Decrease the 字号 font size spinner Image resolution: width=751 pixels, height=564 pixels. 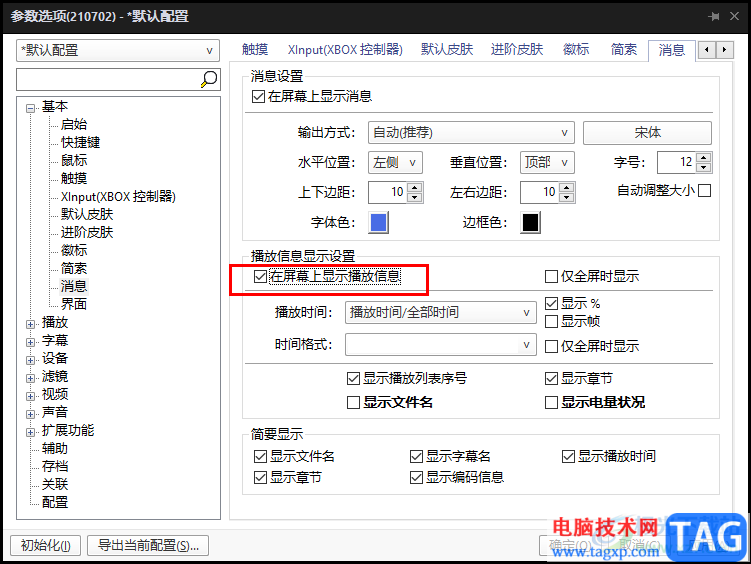(703, 168)
